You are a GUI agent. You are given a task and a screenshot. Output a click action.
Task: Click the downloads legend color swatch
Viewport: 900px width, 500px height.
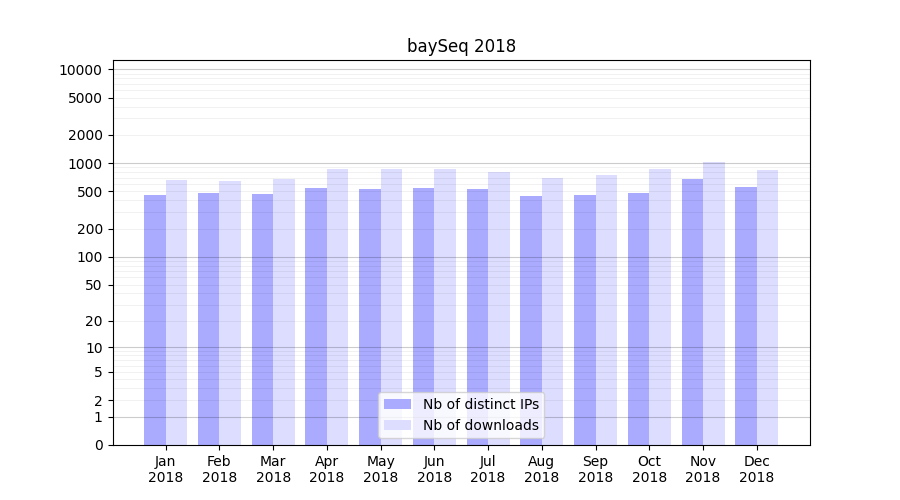coord(397,425)
